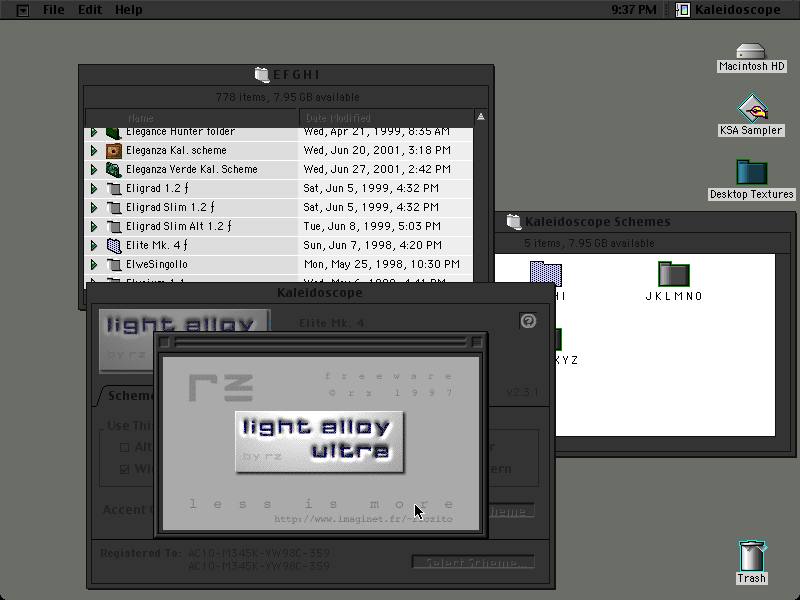Click the 778 items, 7.95 GB available text

point(287,97)
